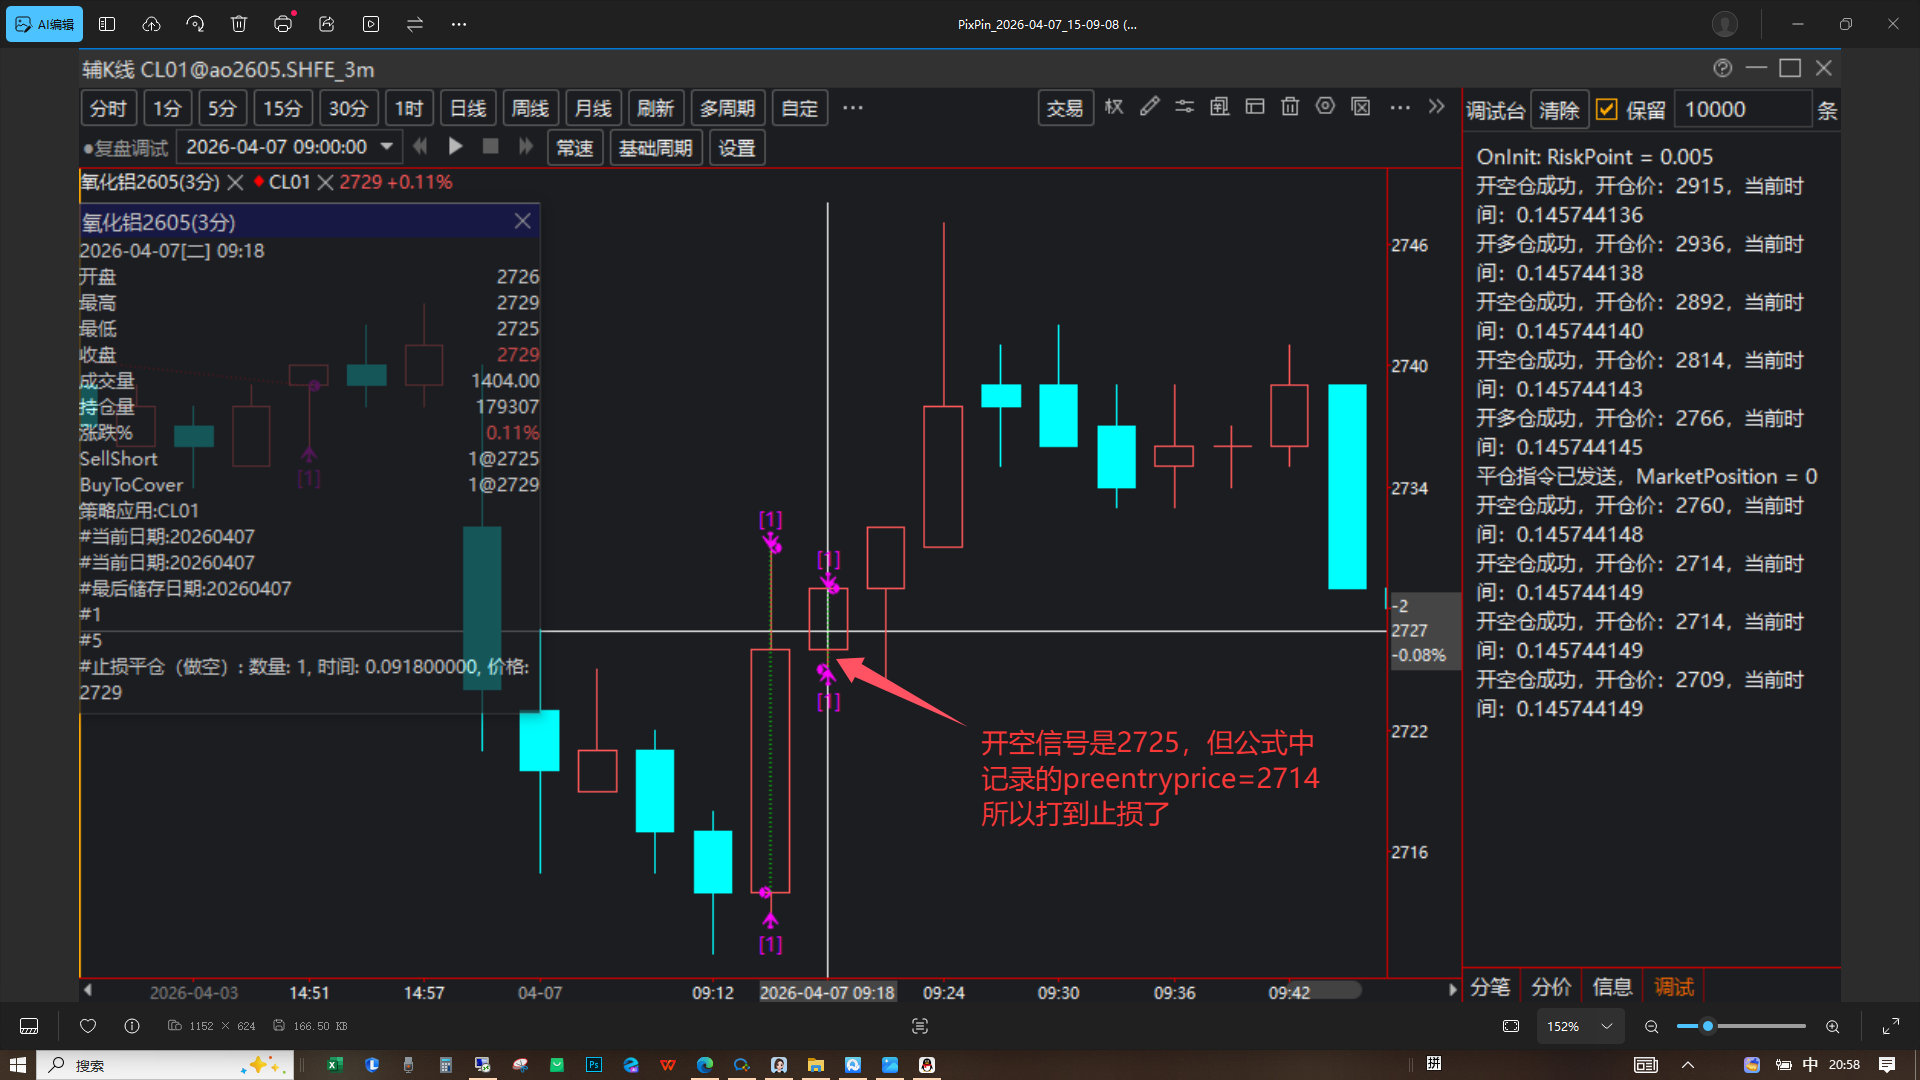This screenshot has width=1920, height=1080.
Task: Click the print icon with red dot
Action: 283,24
